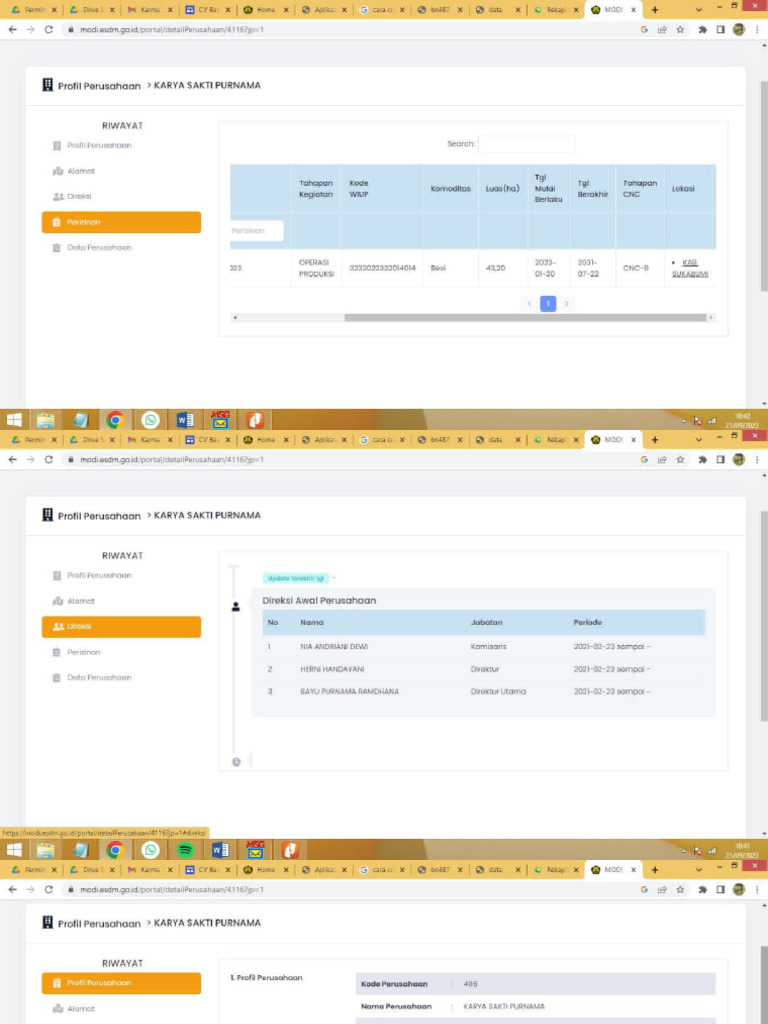
Task: Bookmark the page via star in Perizinan table browser
Action: tap(680, 29)
